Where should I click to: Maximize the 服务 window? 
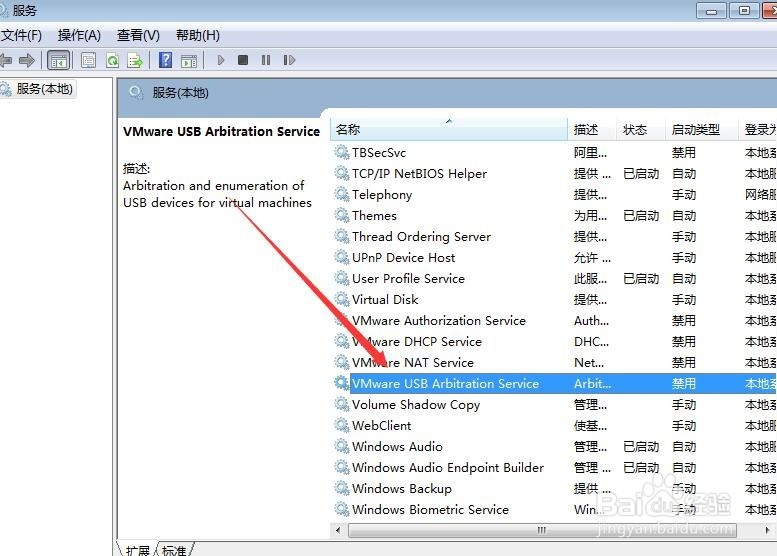click(x=744, y=10)
